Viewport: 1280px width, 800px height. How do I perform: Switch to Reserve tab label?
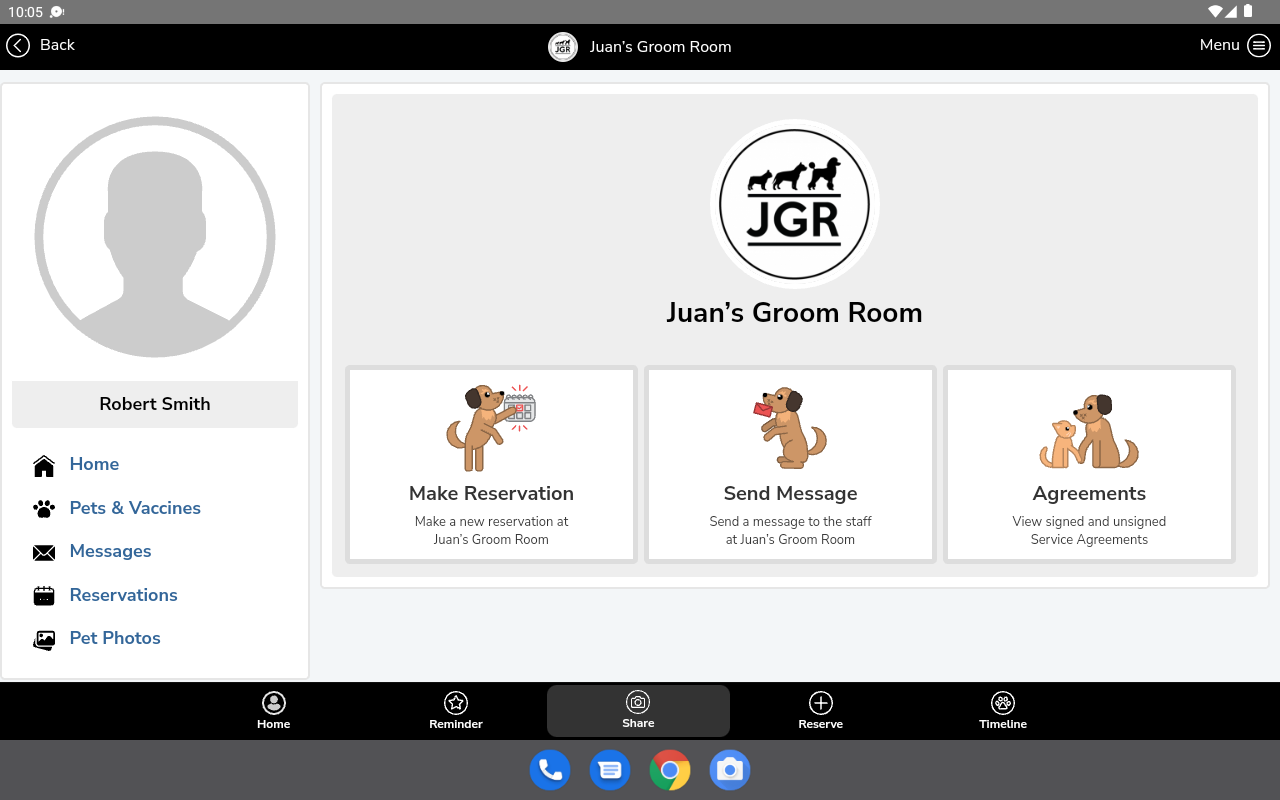coord(821,724)
